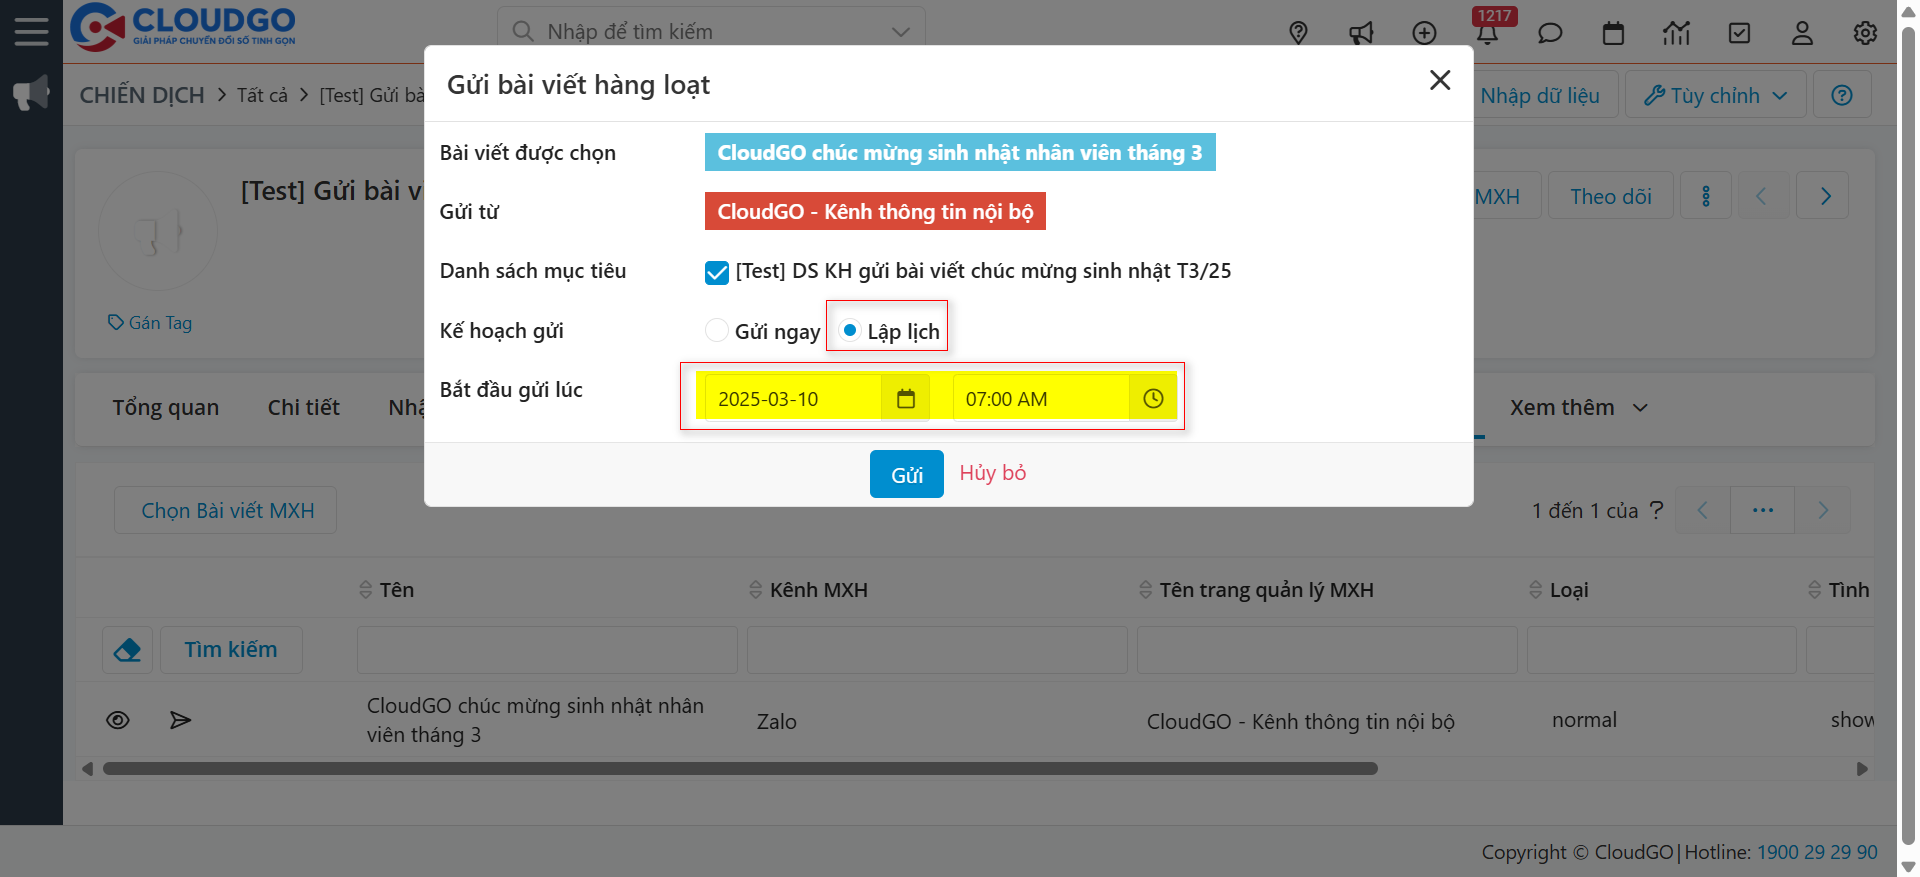
Task: Expand the search box dropdown arrow
Action: [901, 32]
